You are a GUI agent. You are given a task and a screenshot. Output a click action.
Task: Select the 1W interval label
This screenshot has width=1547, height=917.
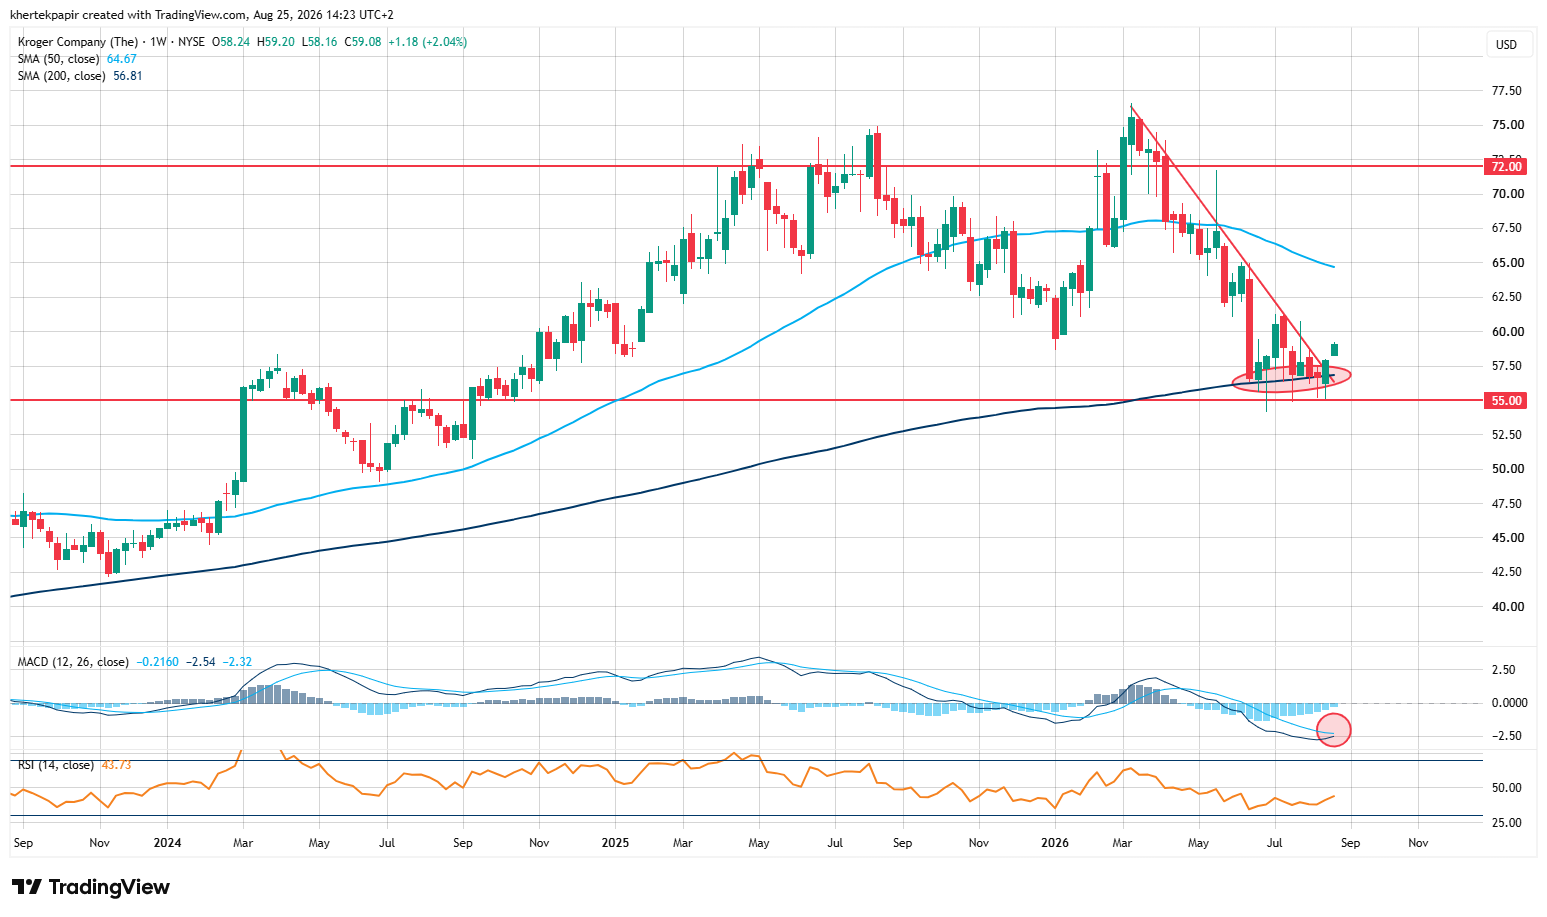tap(158, 42)
